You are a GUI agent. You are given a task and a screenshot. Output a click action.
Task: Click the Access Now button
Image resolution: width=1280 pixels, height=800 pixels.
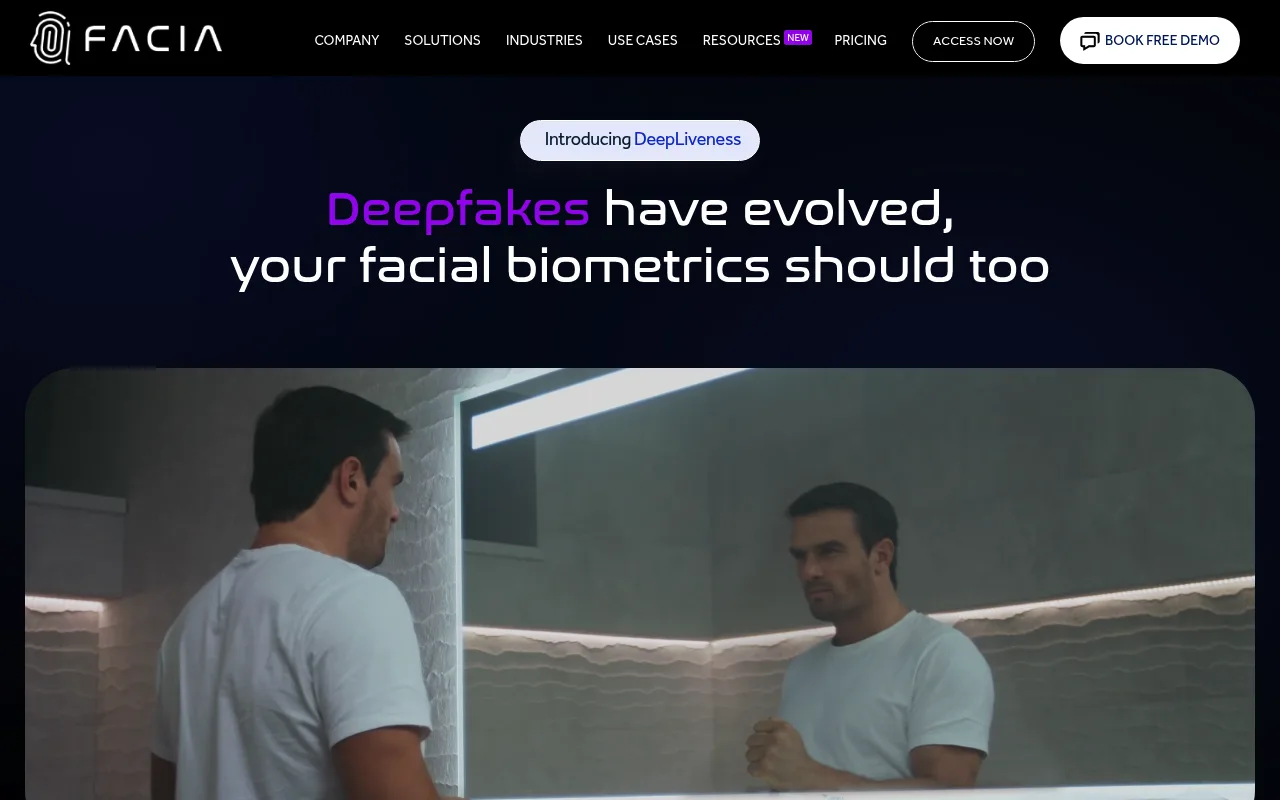pos(973,41)
